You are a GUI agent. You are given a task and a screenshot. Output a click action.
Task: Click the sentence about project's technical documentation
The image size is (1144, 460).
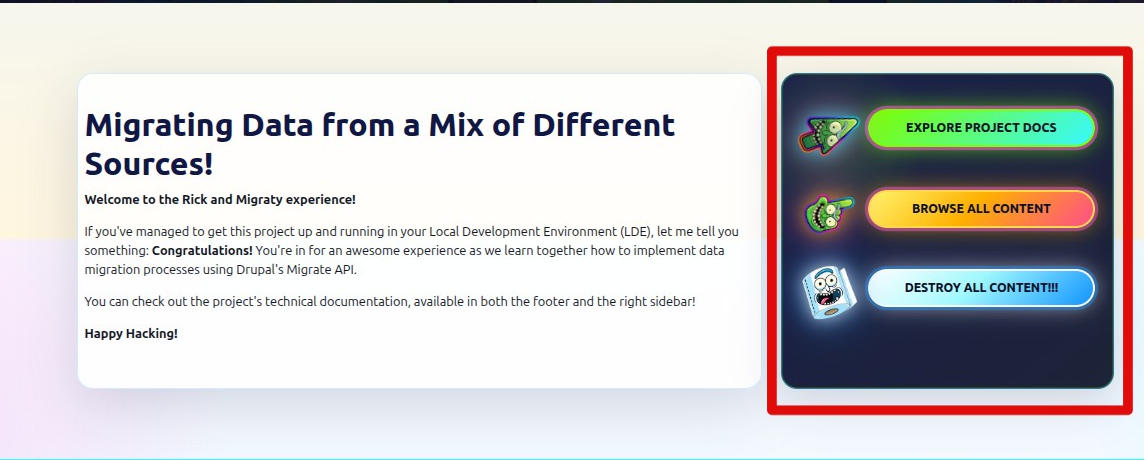pos(390,301)
